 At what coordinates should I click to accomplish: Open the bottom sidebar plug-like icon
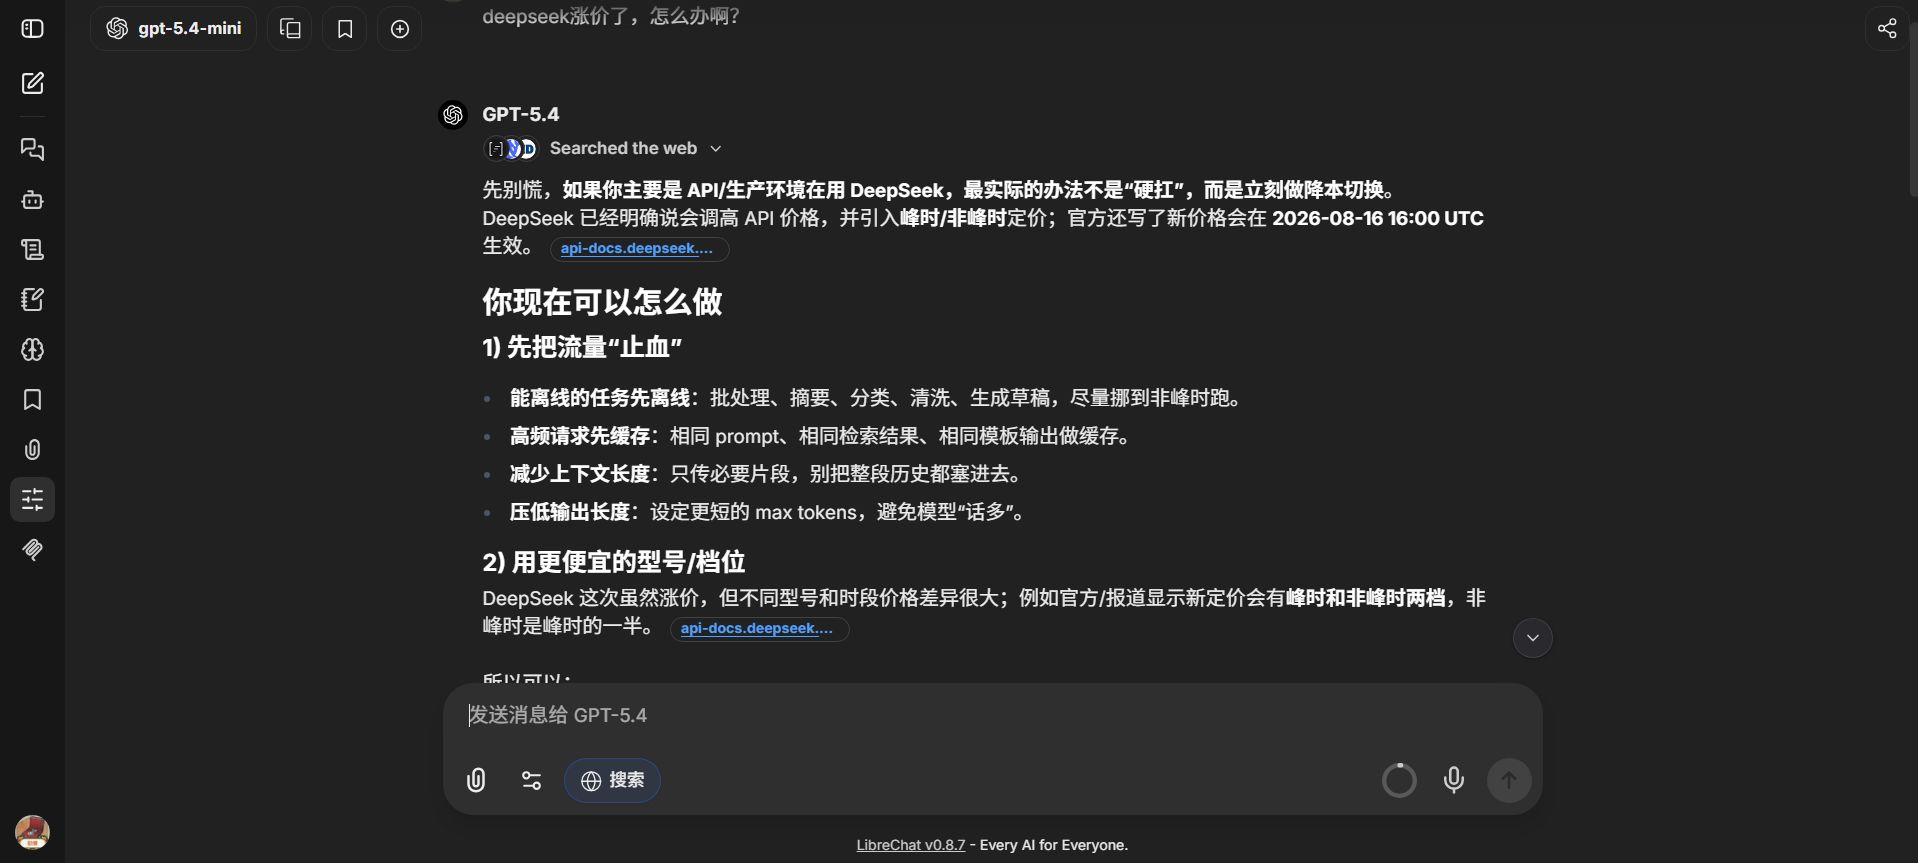pyautogui.click(x=32, y=549)
